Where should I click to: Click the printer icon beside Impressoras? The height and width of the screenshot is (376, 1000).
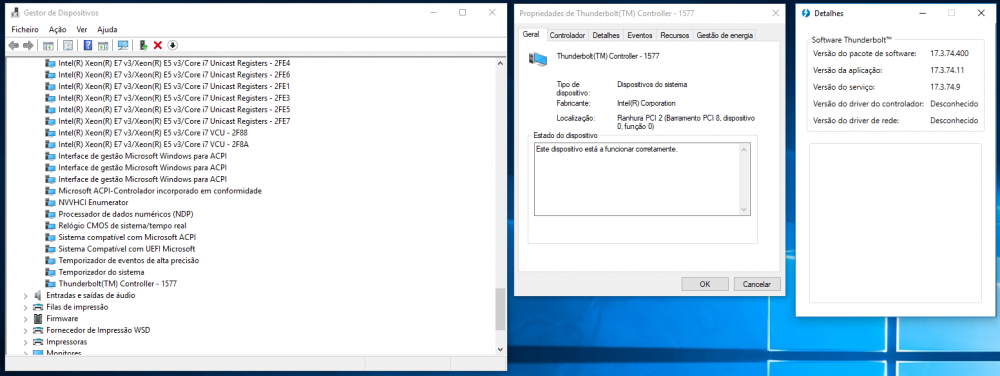click(37, 342)
